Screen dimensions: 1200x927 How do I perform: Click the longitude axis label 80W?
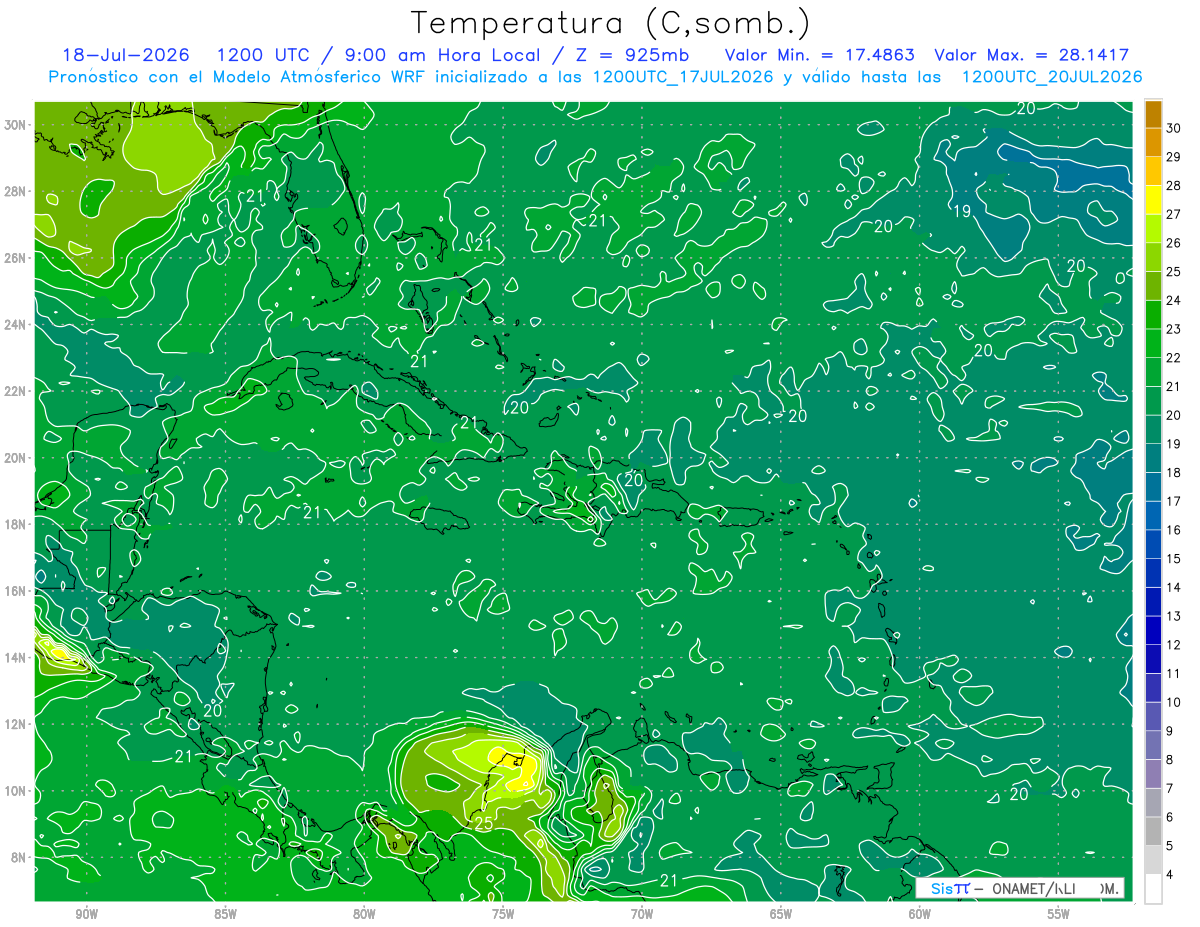[364, 914]
